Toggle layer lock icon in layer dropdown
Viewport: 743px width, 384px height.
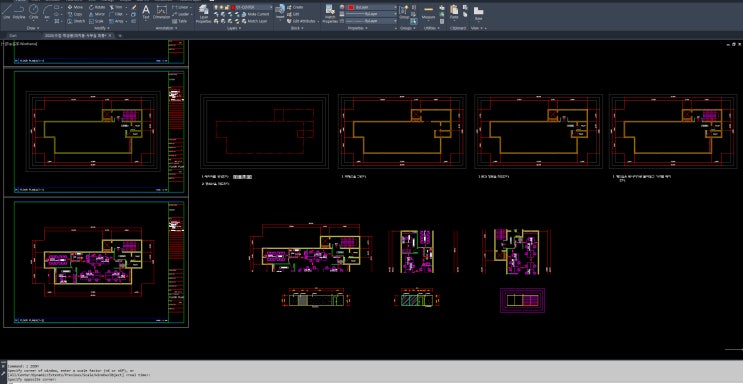tap(227, 8)
